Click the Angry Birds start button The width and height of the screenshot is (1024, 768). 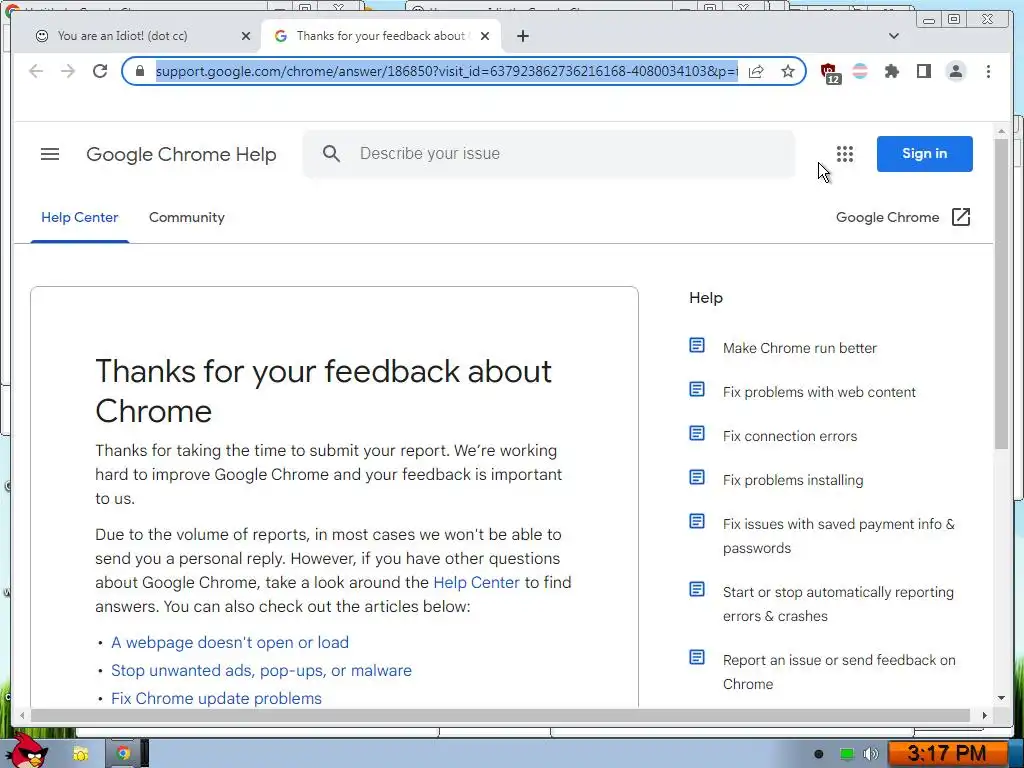[25, 752]
